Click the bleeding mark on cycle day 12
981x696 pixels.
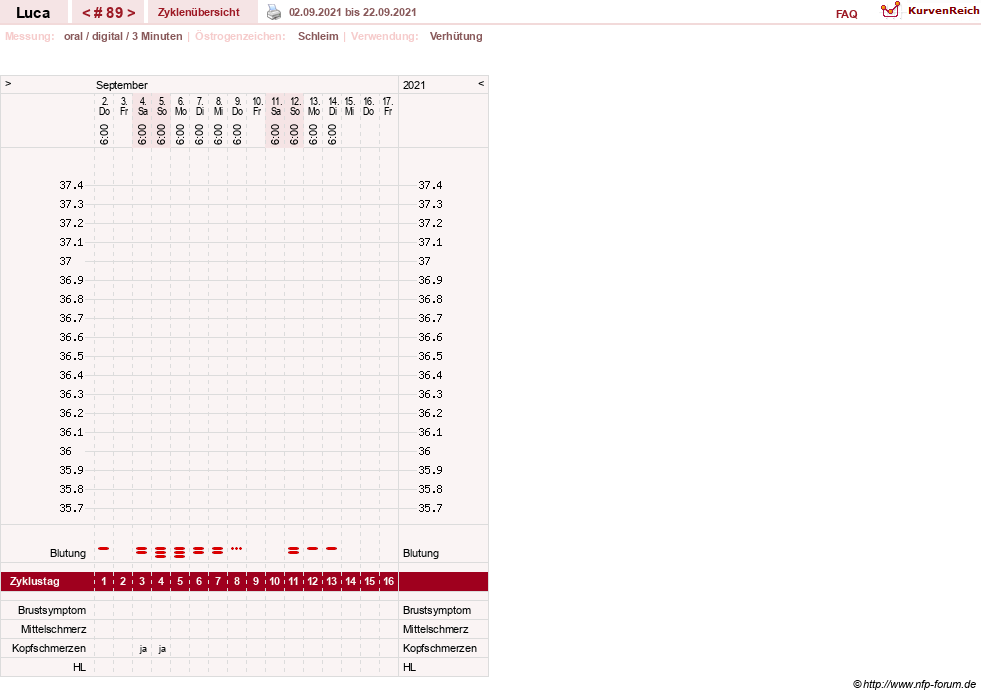(312, 548)
